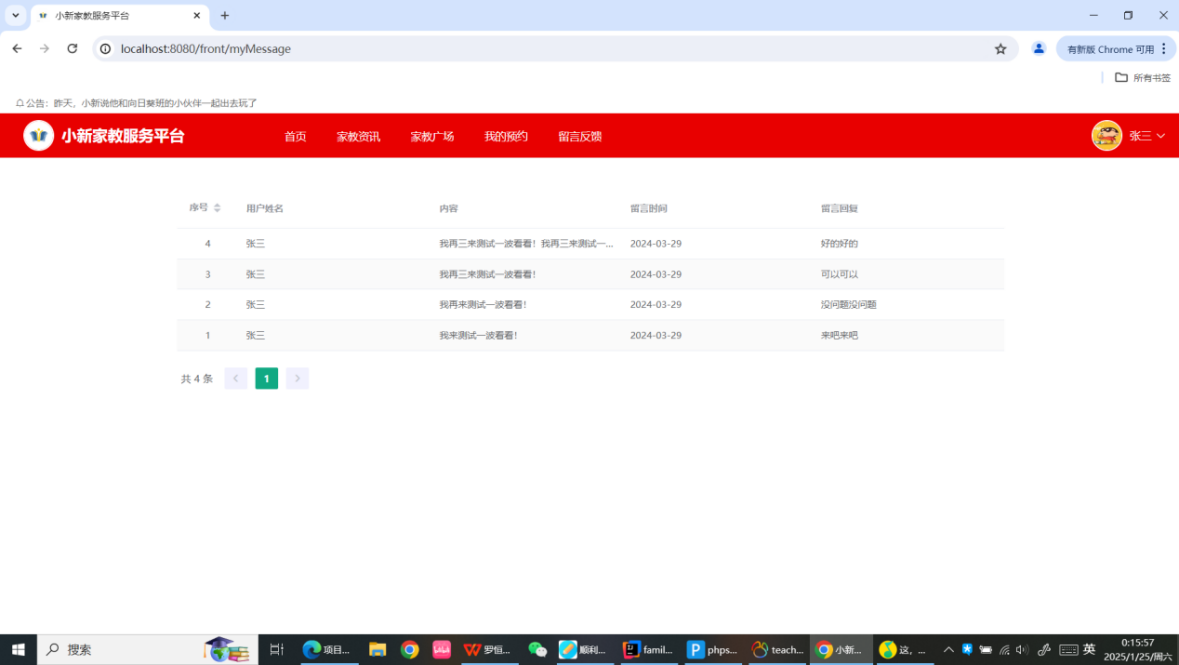Open 我的预约 page
The image size is (1179, 665).
pos(505,136)
